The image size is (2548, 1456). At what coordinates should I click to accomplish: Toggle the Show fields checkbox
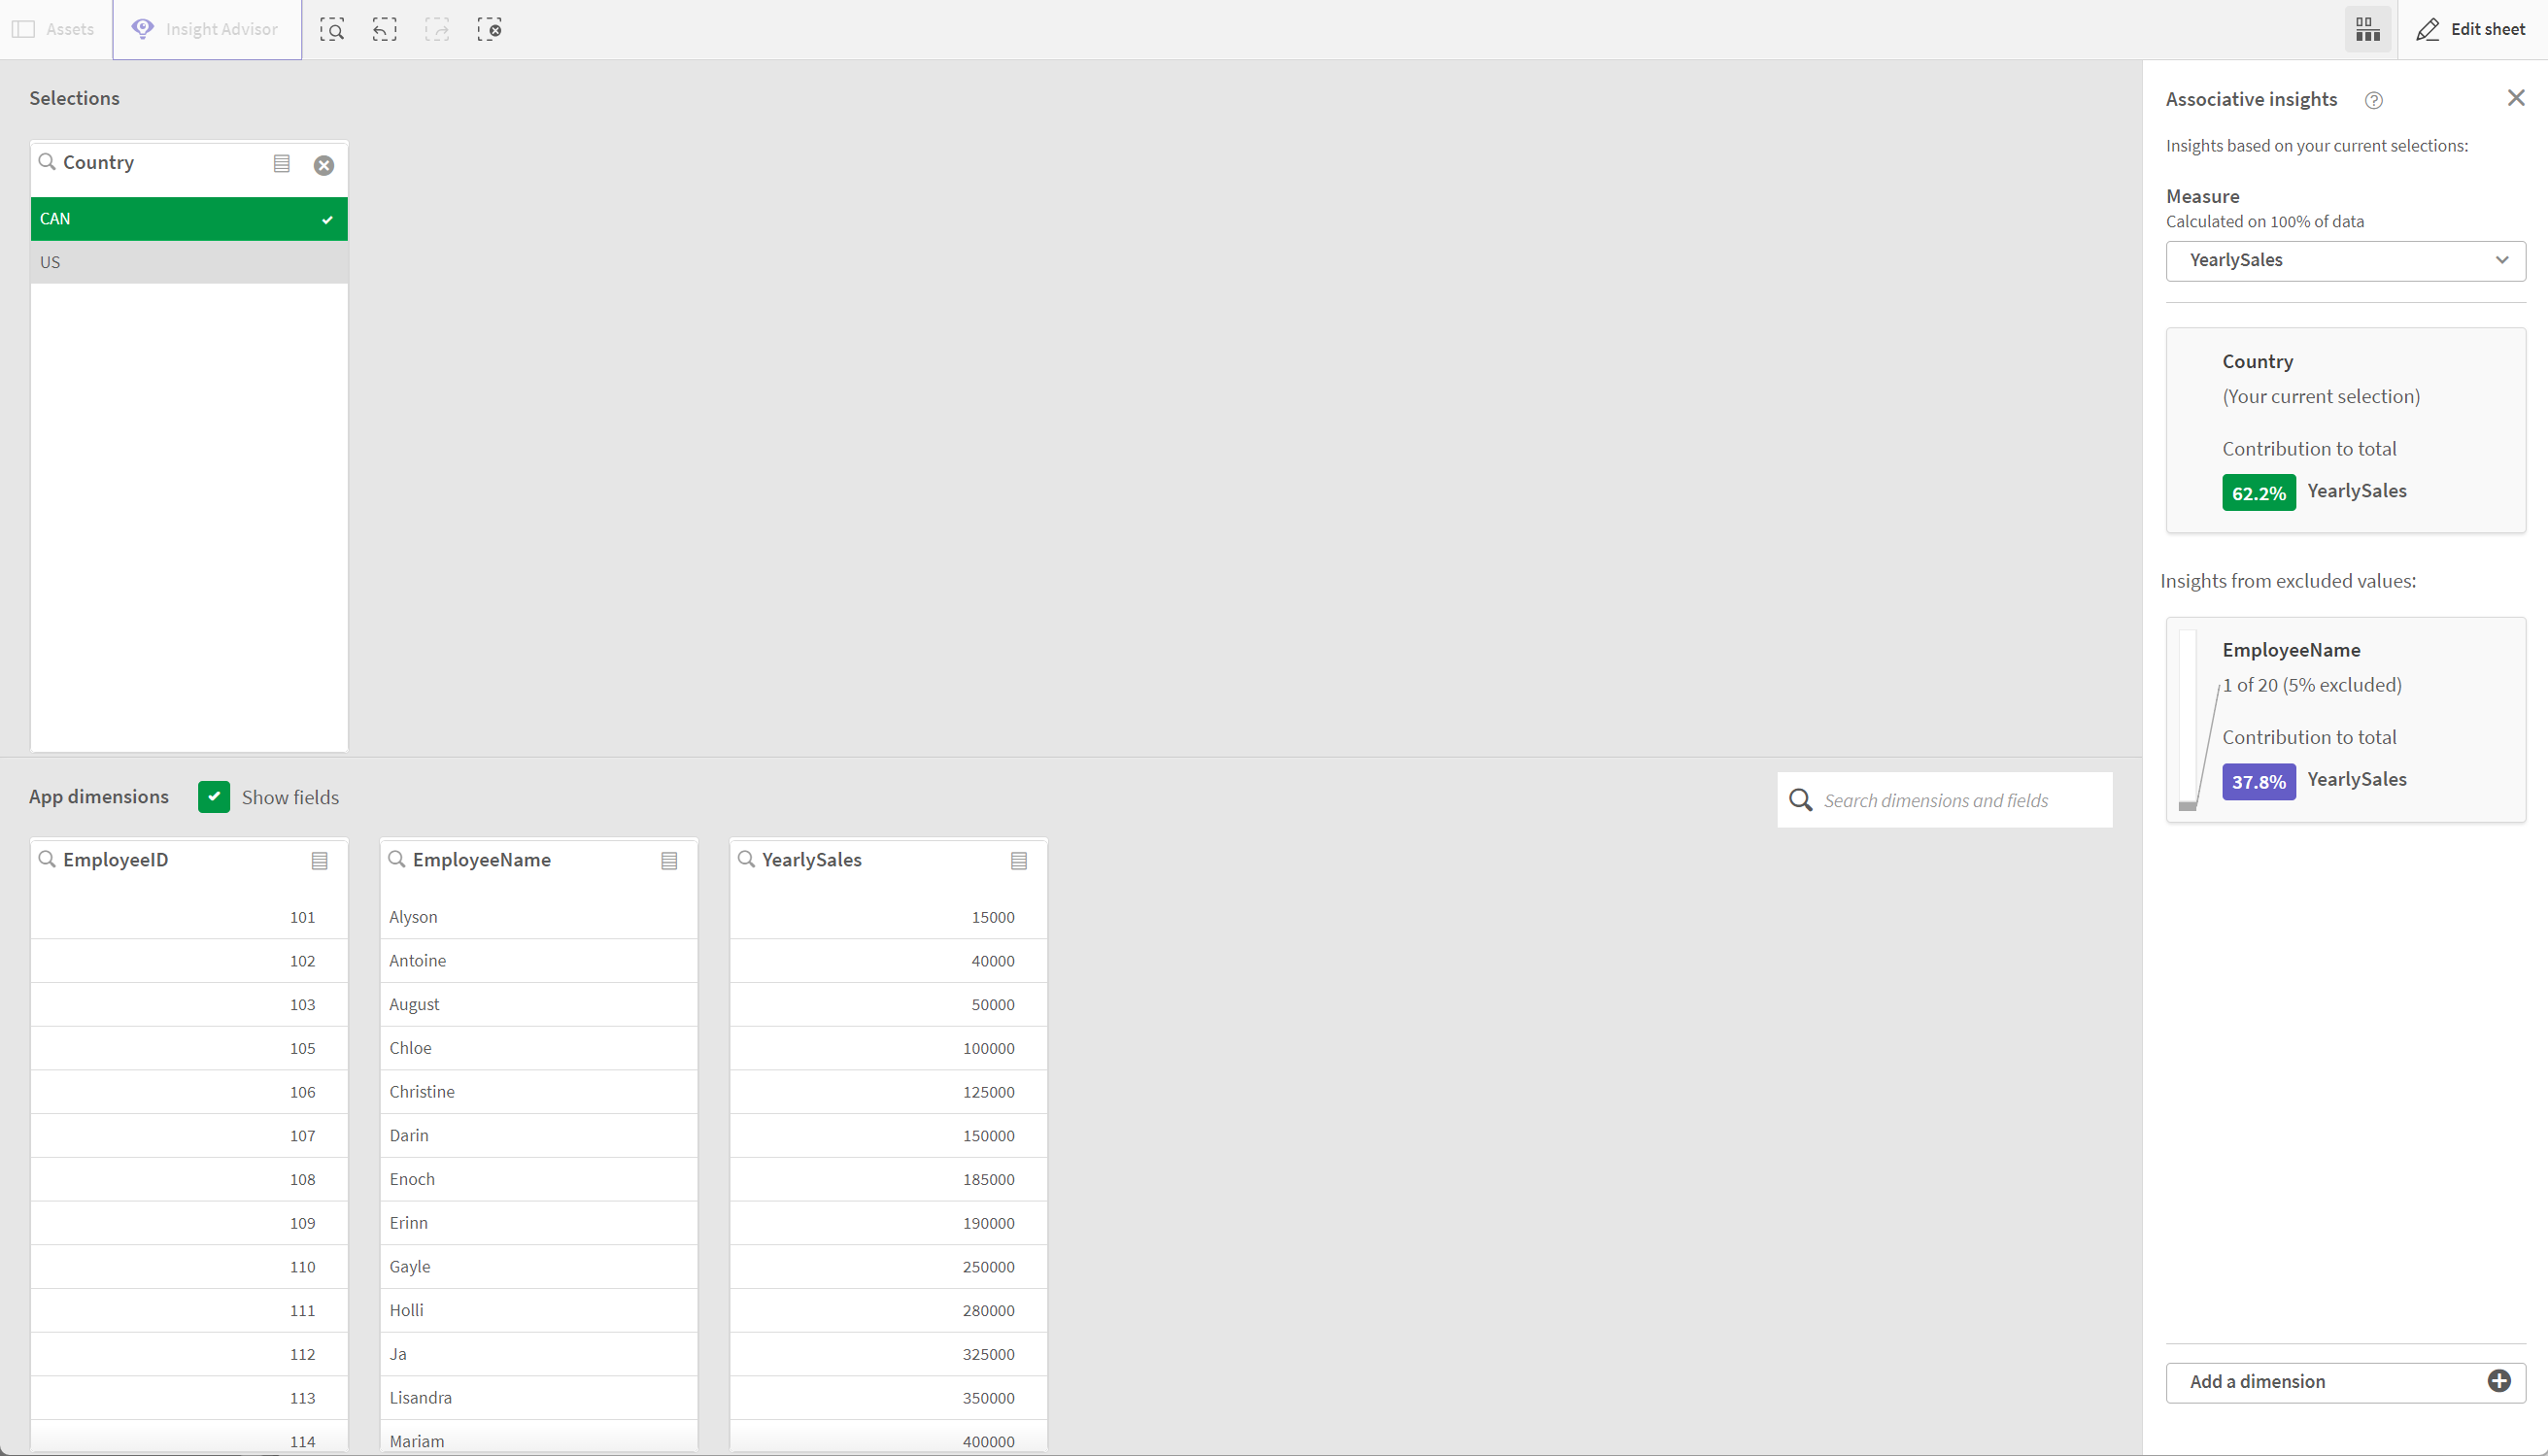click(x=214, y=796)
